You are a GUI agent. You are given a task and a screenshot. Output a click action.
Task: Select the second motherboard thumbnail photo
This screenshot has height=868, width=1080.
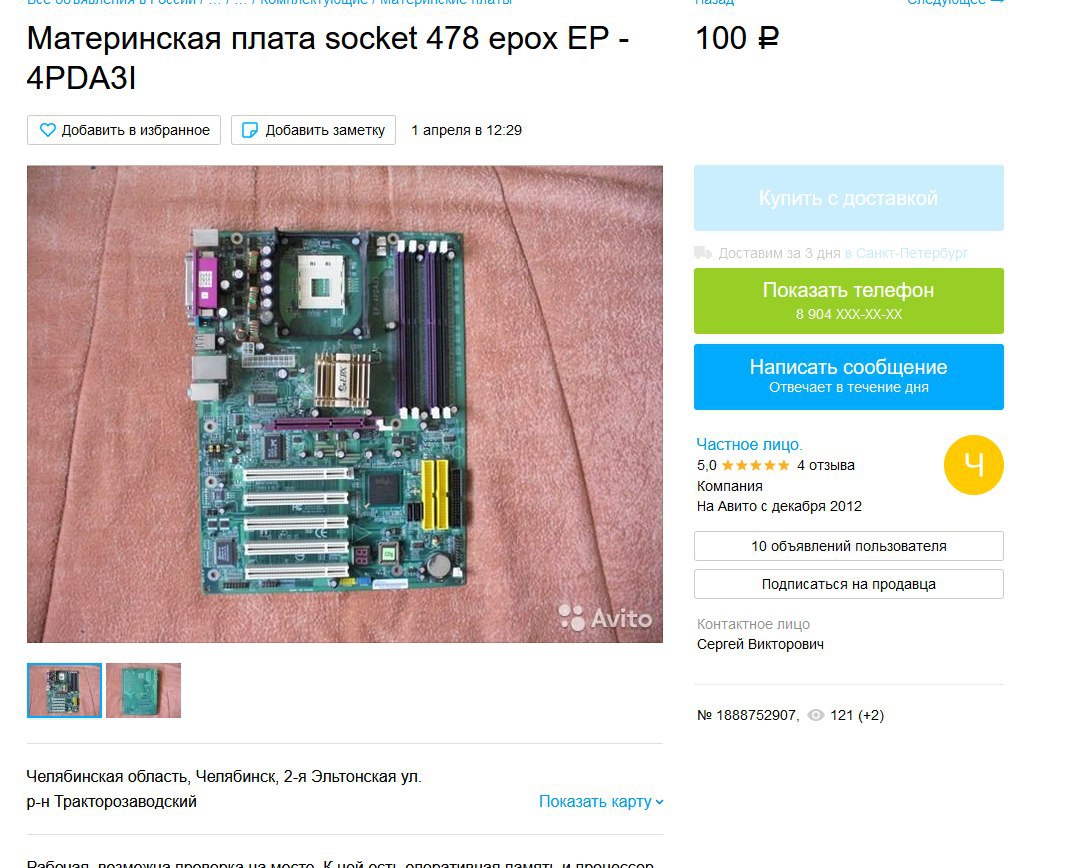143,690
